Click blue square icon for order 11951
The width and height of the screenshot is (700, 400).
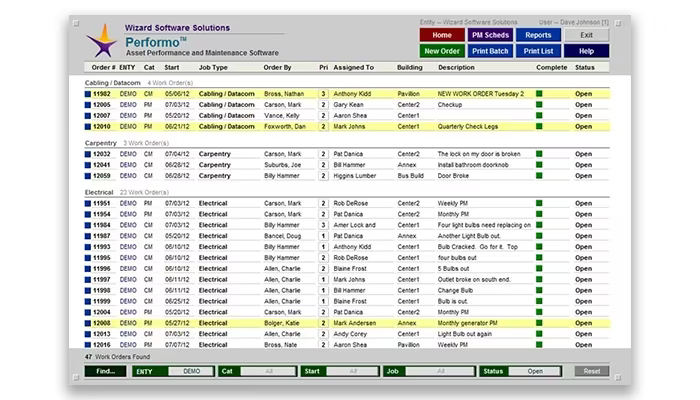tap(88, 203)
